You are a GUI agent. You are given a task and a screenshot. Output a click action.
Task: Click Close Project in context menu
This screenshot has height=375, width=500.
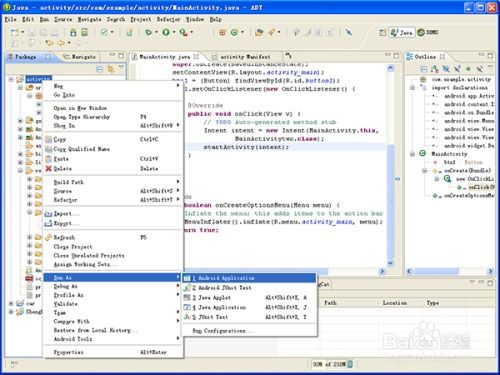point(113,247)
